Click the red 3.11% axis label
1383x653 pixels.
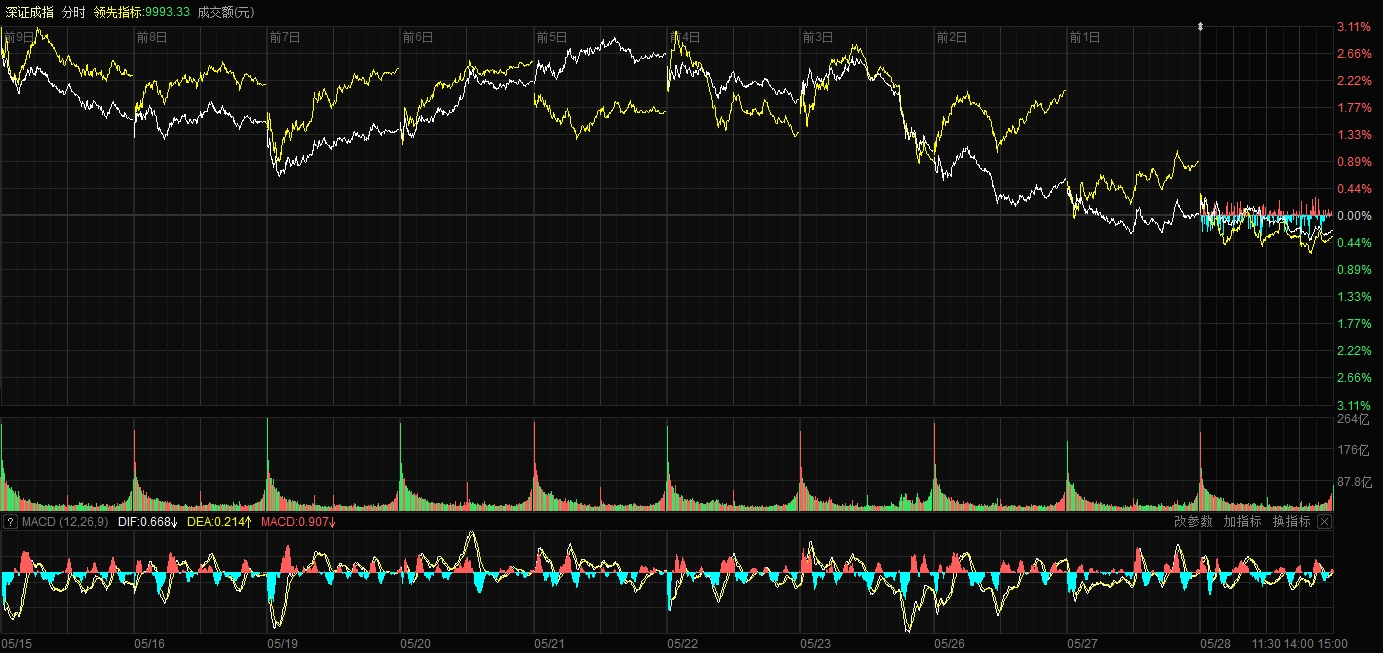pyautogui.click(x=1353, y=26)
